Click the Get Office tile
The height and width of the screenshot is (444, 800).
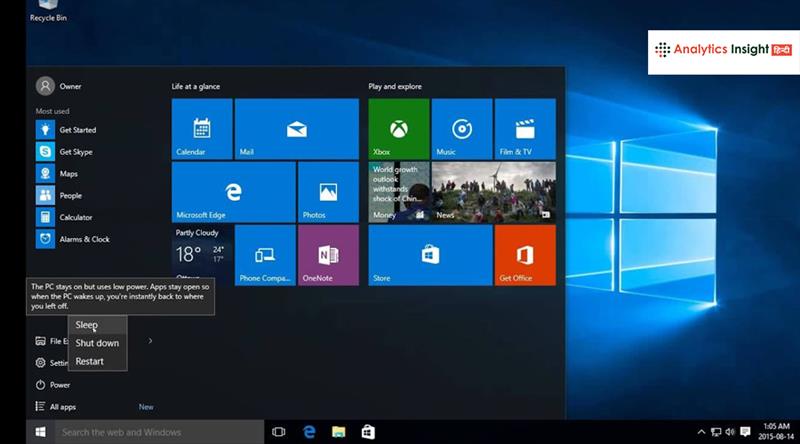pyautogui.click(x=525, y=255)
